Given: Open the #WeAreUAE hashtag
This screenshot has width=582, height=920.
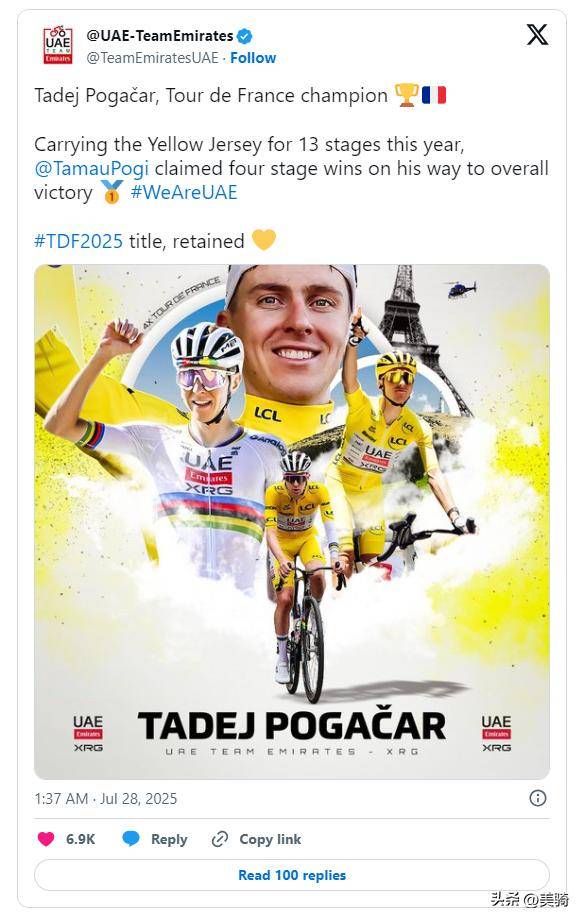Looking at the screenshot, I should (184, 192).
